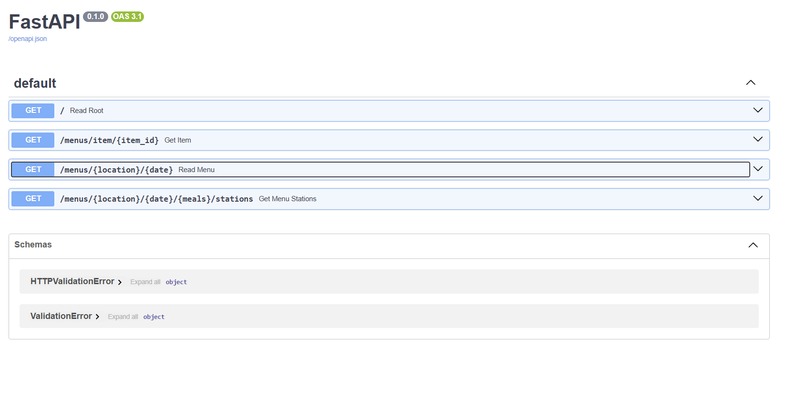Click the /menus/{location}/{date} path text
The width and height of the screenshot is (806, 400).
[x=116, y=169]
